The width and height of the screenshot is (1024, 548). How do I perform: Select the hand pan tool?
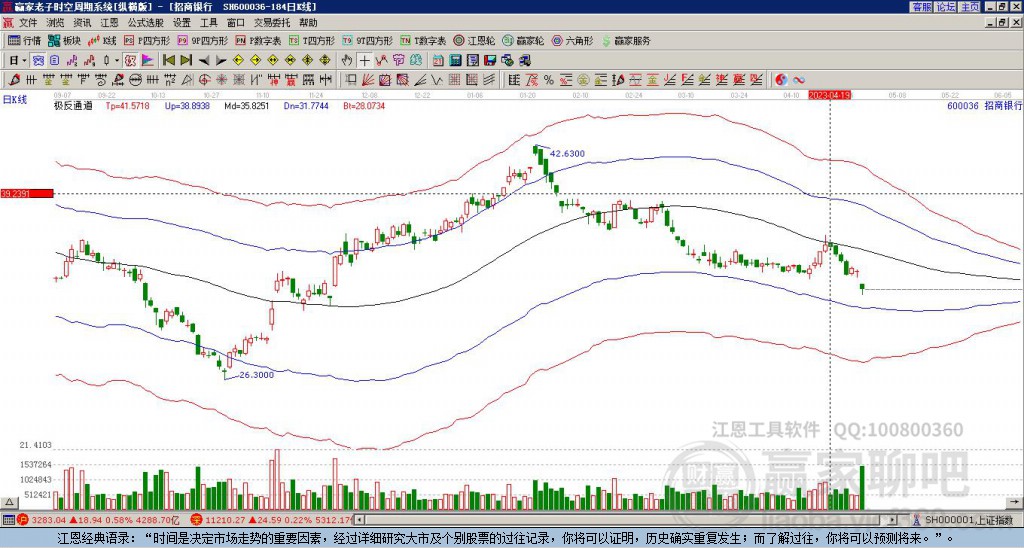click(x=347, y=61)
